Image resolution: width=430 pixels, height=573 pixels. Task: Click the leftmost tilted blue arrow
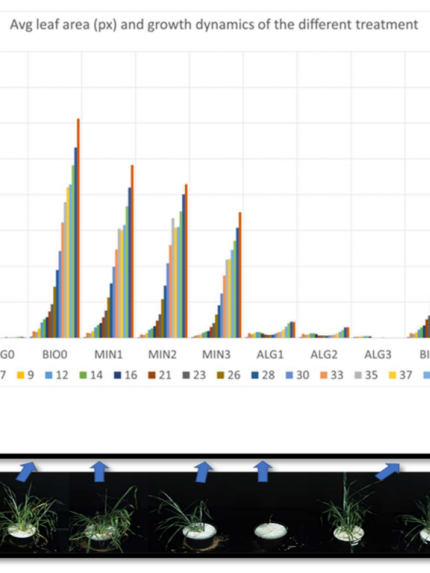26,472
